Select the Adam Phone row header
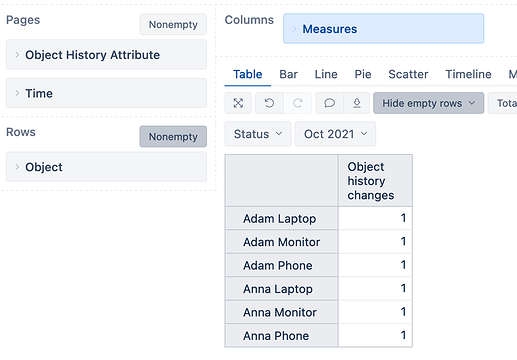 [282, 265]
